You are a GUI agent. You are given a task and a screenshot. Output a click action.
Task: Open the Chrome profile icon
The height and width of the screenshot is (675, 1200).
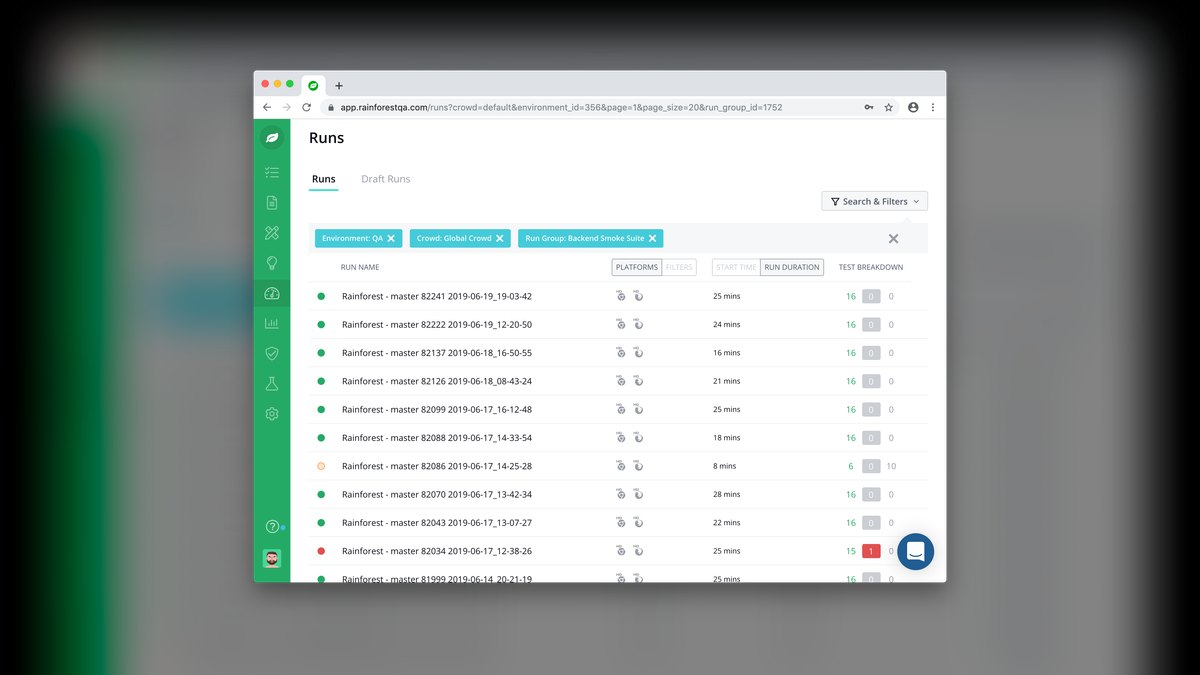[x=913, y=107]
